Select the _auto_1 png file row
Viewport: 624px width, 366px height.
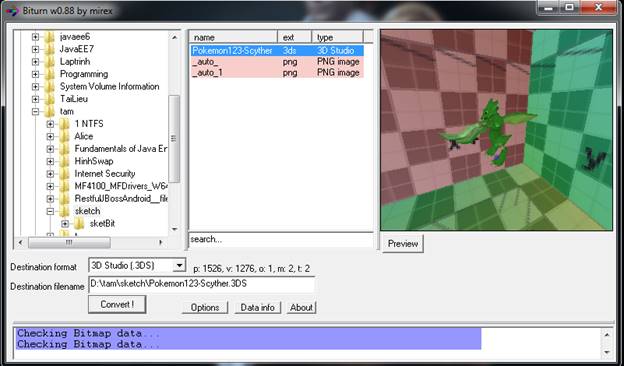coord(277,73)
